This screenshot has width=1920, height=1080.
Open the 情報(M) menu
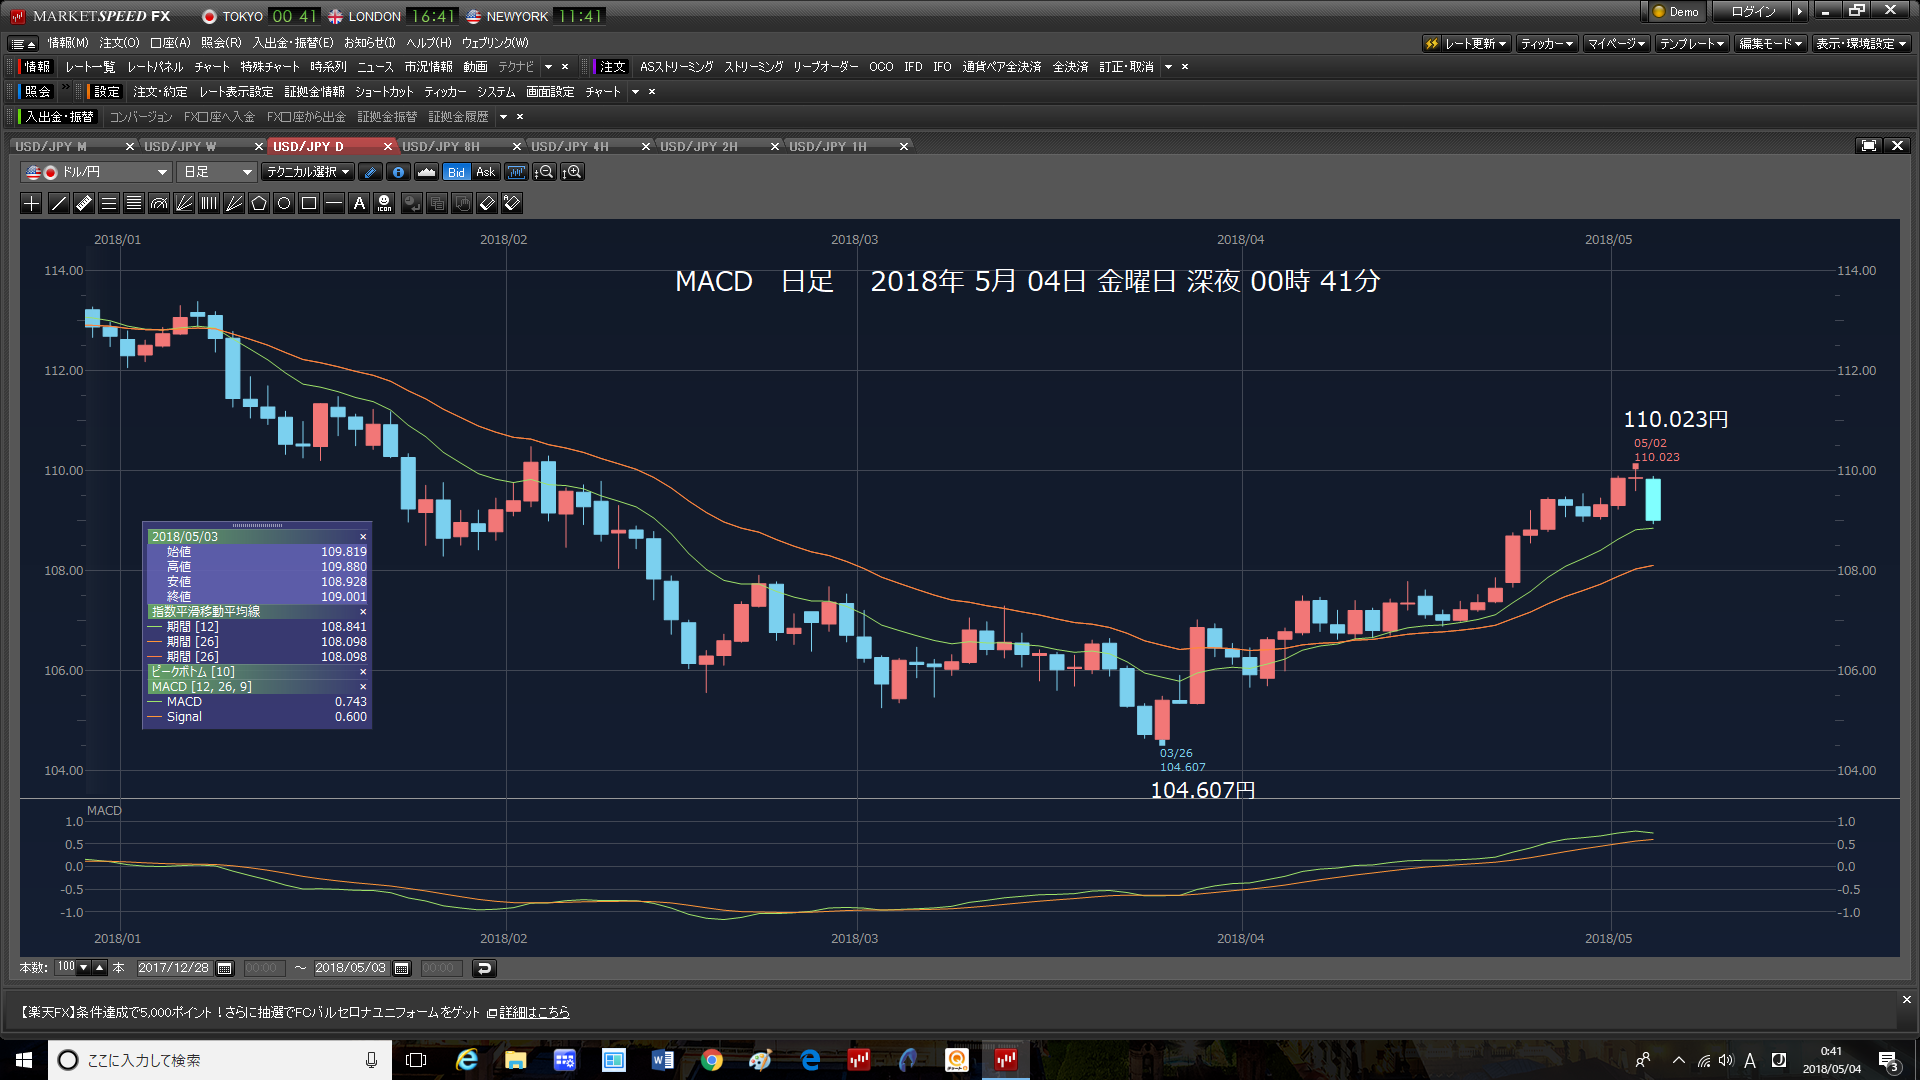tap(68, 43)
